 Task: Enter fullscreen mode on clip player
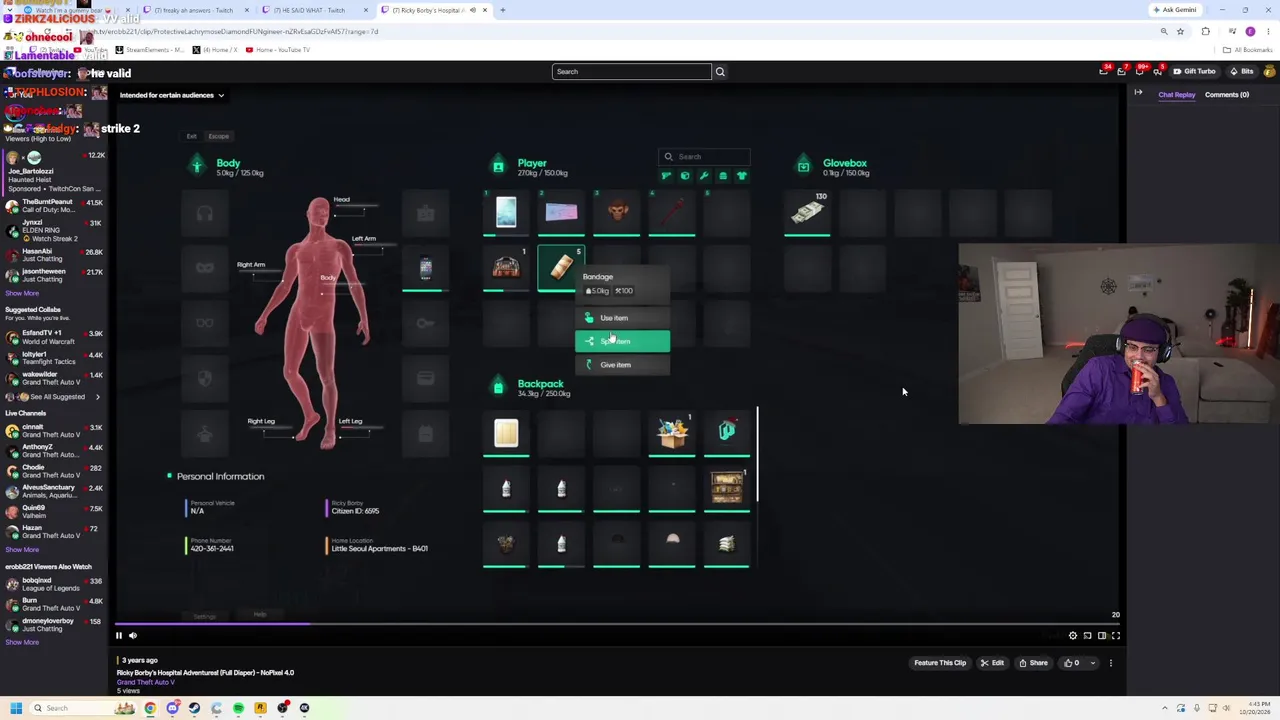click(1116, 635)
